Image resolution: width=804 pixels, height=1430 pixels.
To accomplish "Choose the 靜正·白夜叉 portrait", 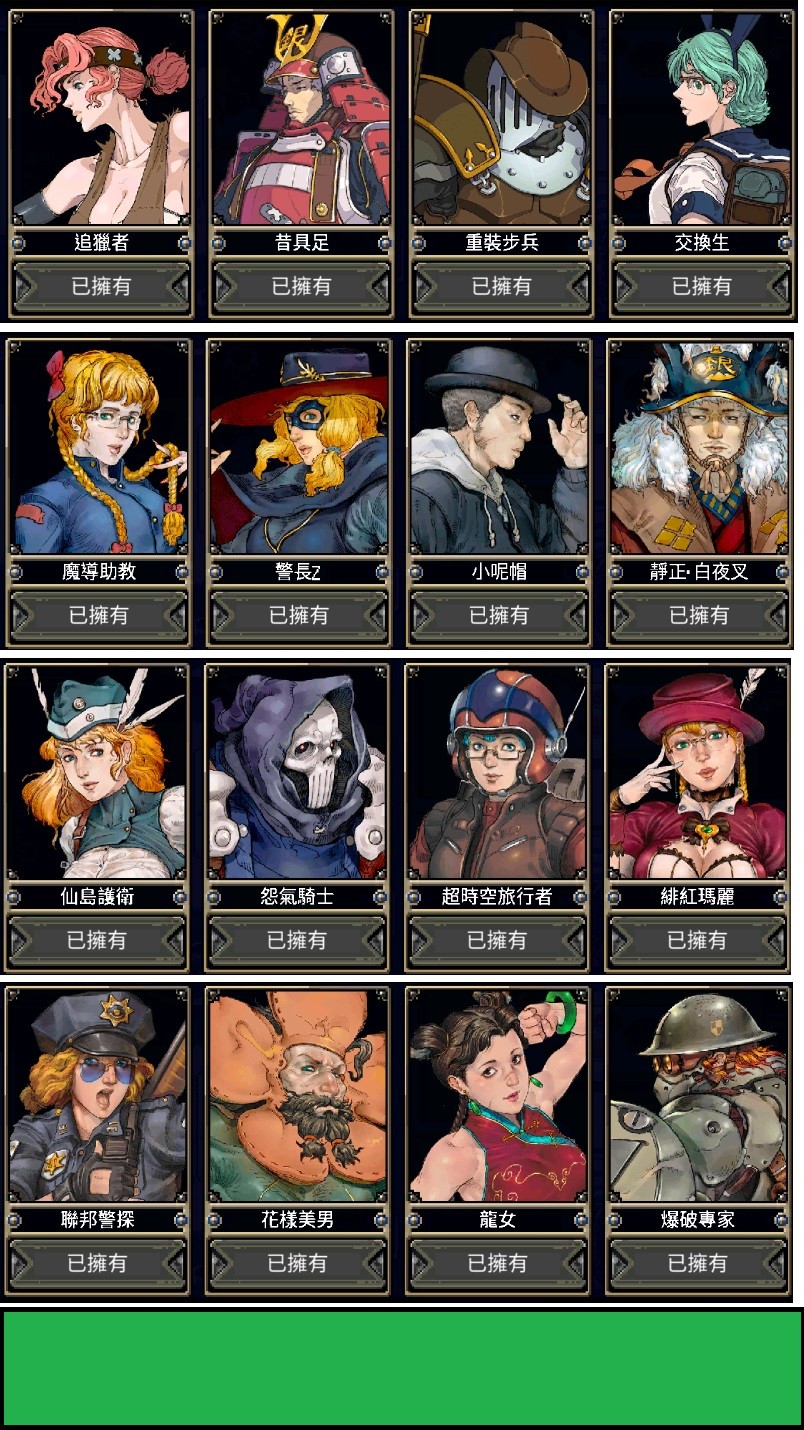I will pos(698,448).
